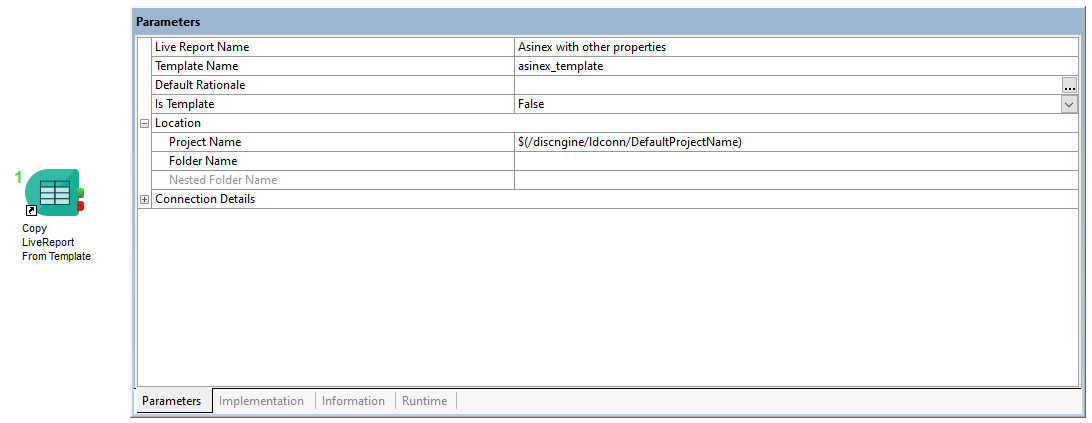
Task: Click the Nested Folder Name value field
Action: point(796,180)
